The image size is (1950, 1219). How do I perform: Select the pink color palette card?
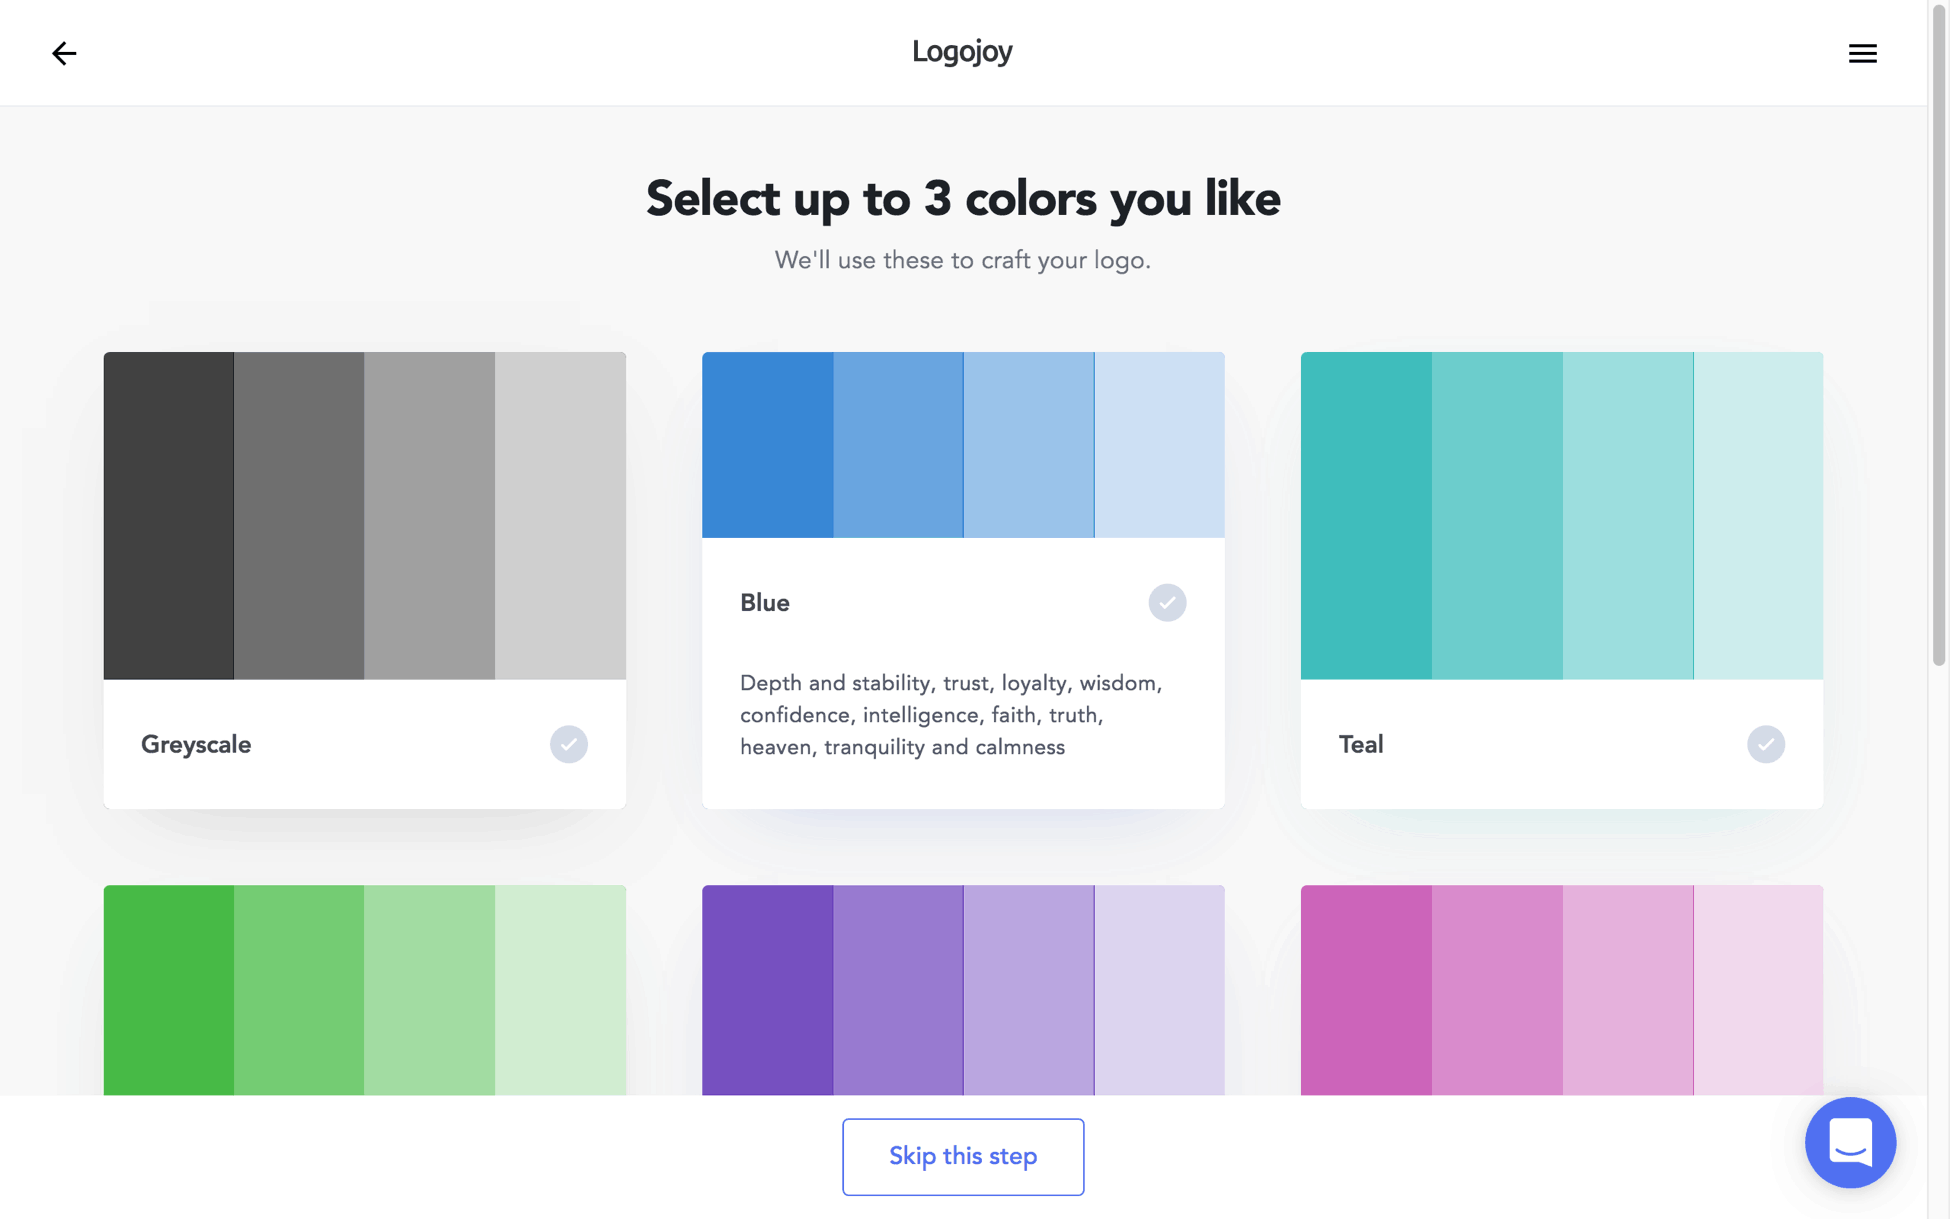[x=1562, y=990]
